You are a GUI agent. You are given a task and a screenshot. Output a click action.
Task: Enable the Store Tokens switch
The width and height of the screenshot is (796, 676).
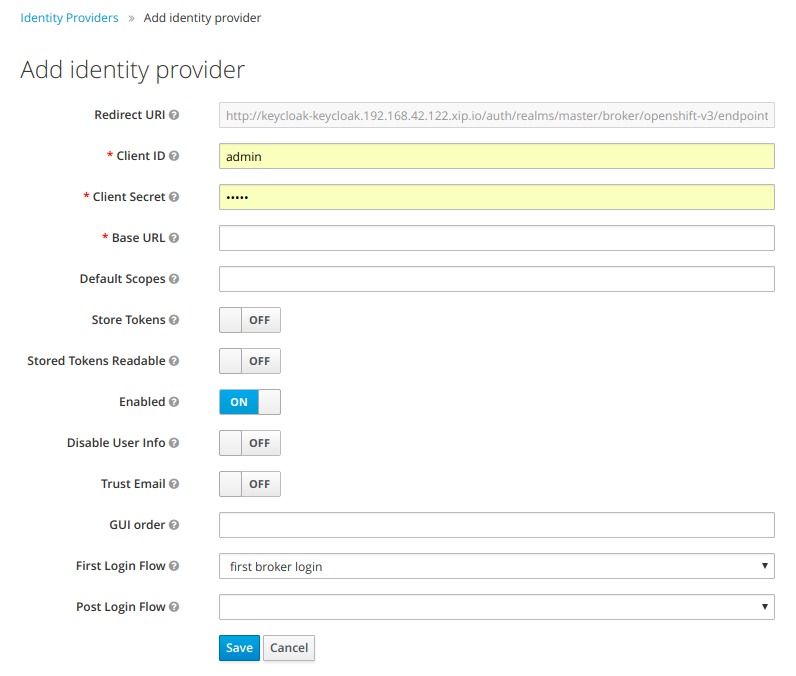pos(250,320)
